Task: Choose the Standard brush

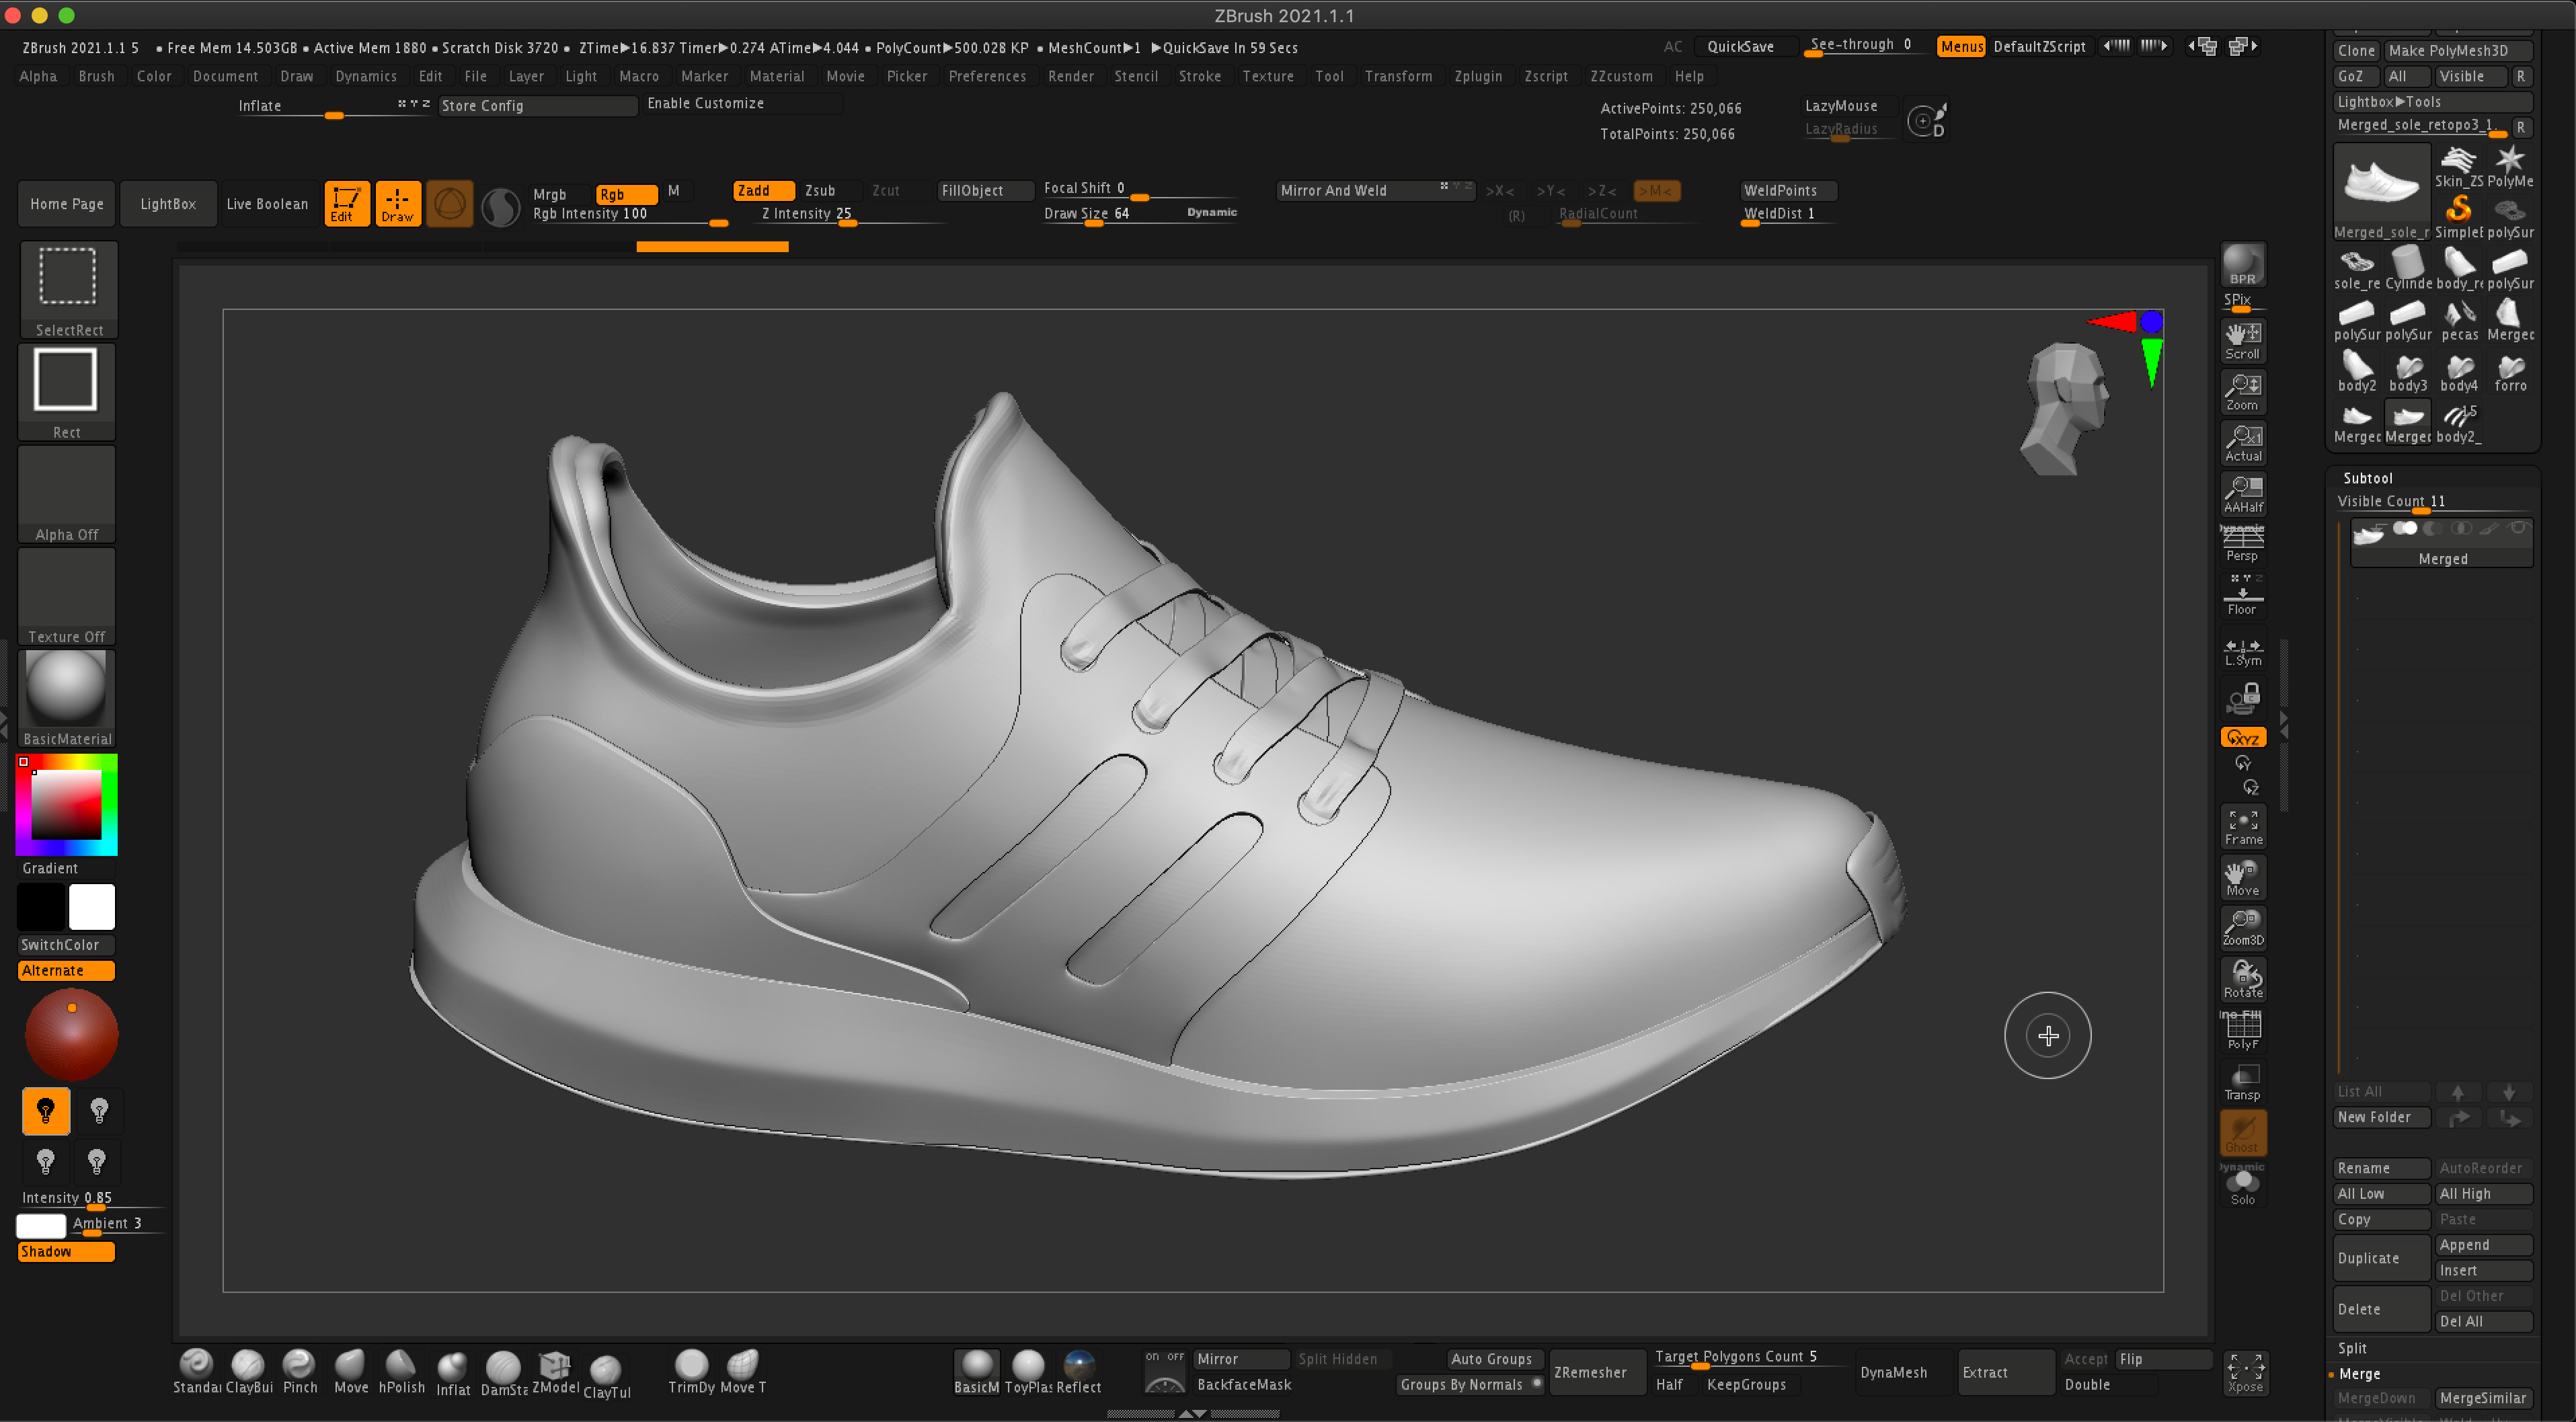Action: coord(196,1371)
